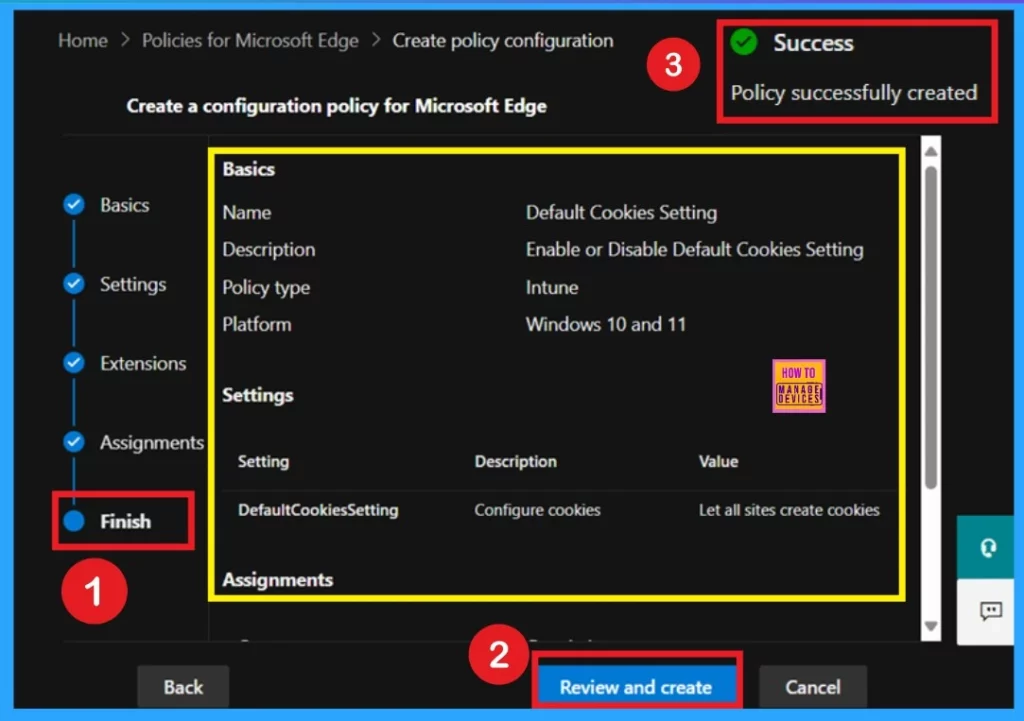Image resolution: width=1024 pixels, height=721 pixels.
Task: Click the Settings step checkmark icon
Action: [74, 283]
